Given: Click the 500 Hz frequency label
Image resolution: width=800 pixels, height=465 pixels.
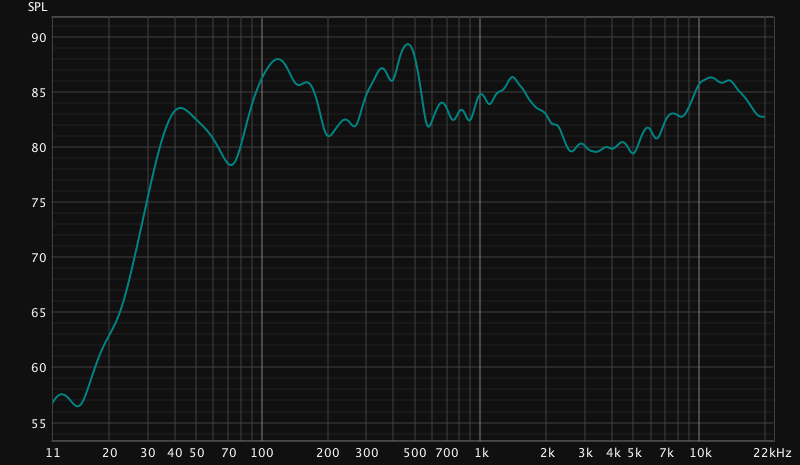Looking at the screenshot, I should point(415,453).
